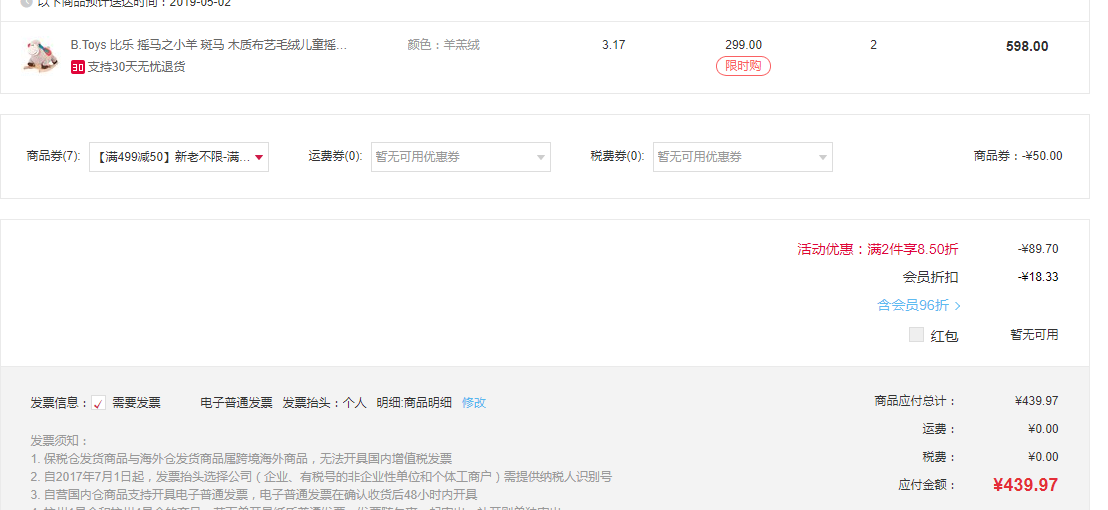The image size is (1108, 510).
Task: Click the 运费 ¥0.00 value
Action: pos(1043,429)
